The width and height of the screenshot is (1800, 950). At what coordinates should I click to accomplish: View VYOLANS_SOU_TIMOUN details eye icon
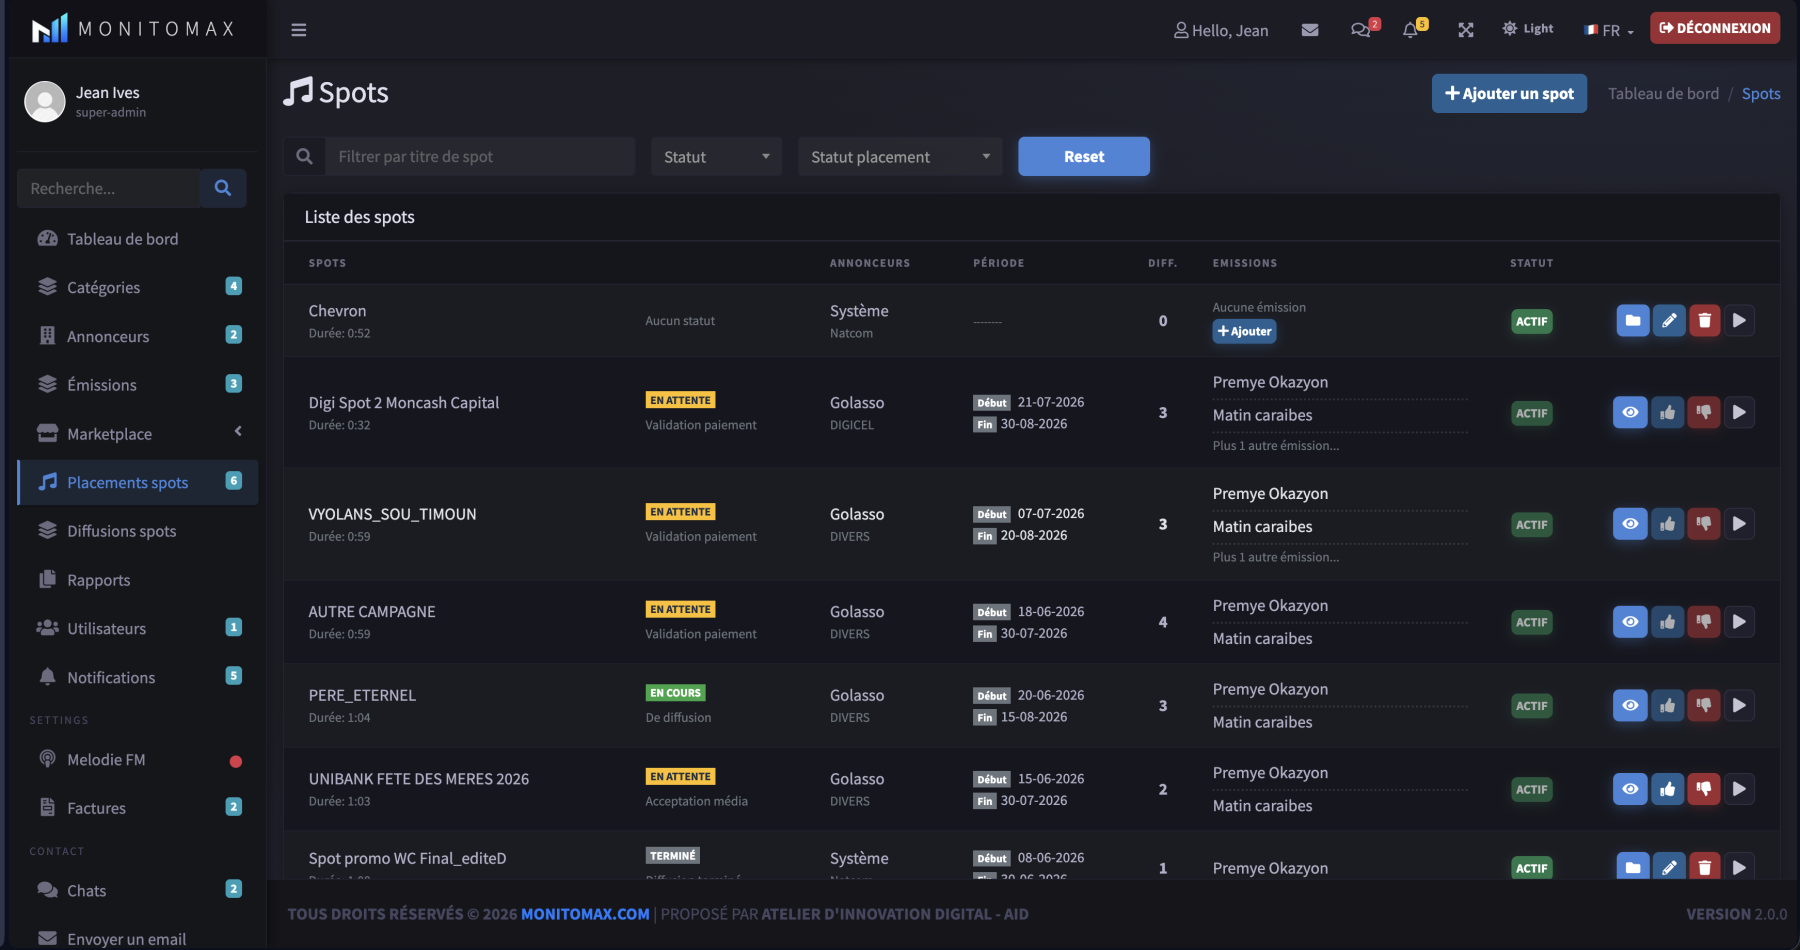point(1630,524)
